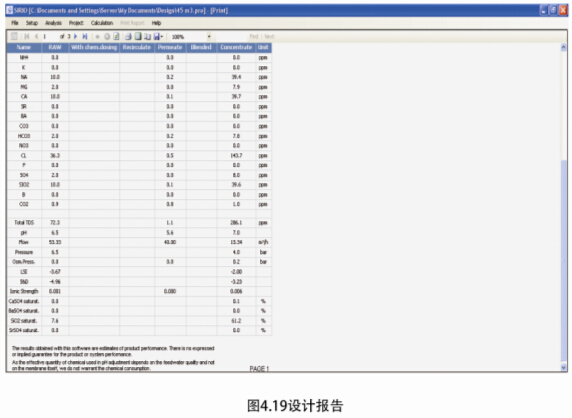Click the current page number field
The width and height of the screenshot is (572, 418).
(x=50, y=36)
